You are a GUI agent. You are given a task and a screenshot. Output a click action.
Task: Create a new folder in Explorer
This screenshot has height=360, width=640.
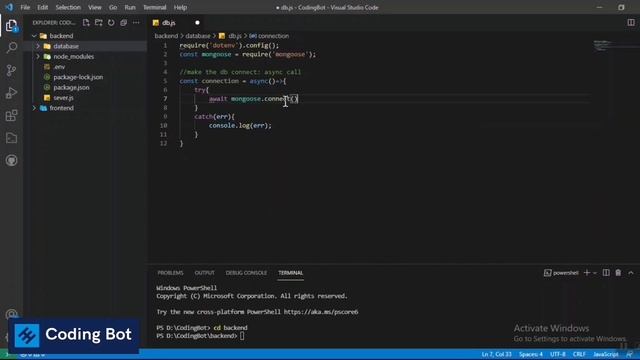(99, 23)
